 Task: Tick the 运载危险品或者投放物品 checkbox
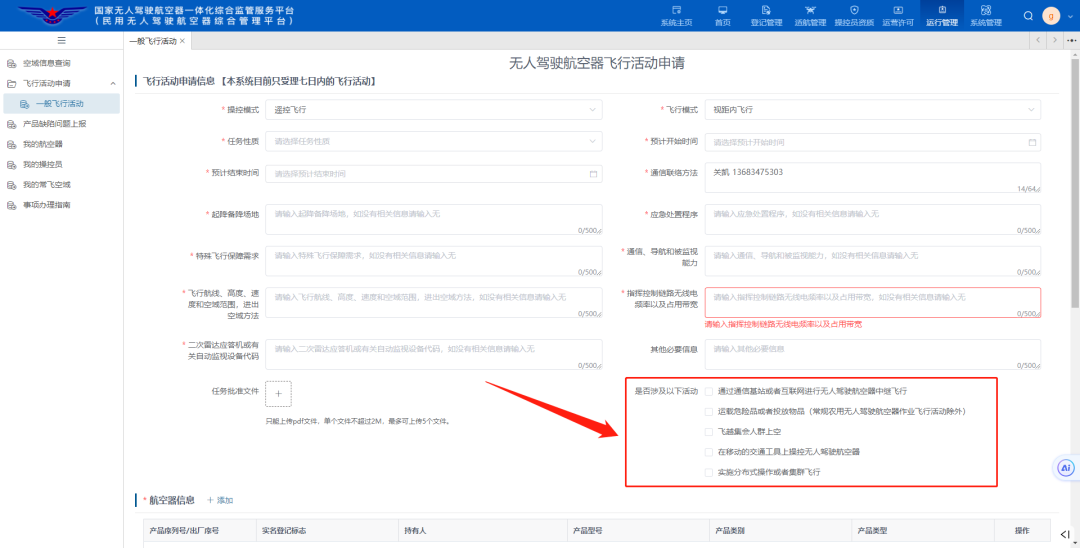pos(709,411)
